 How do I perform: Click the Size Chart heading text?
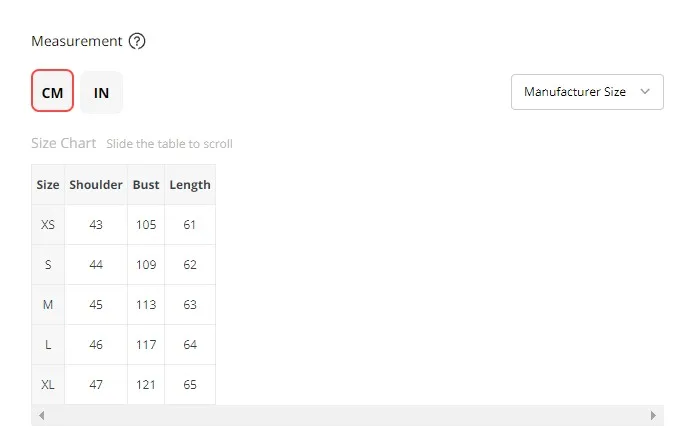pyautogui.click(x=64, y=143)
